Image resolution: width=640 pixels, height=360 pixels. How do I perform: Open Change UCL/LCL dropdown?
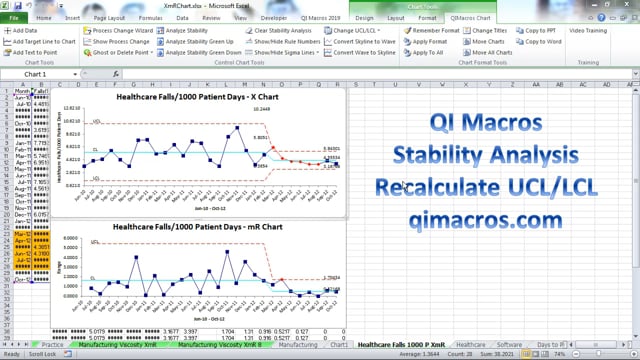click(378, 31)
